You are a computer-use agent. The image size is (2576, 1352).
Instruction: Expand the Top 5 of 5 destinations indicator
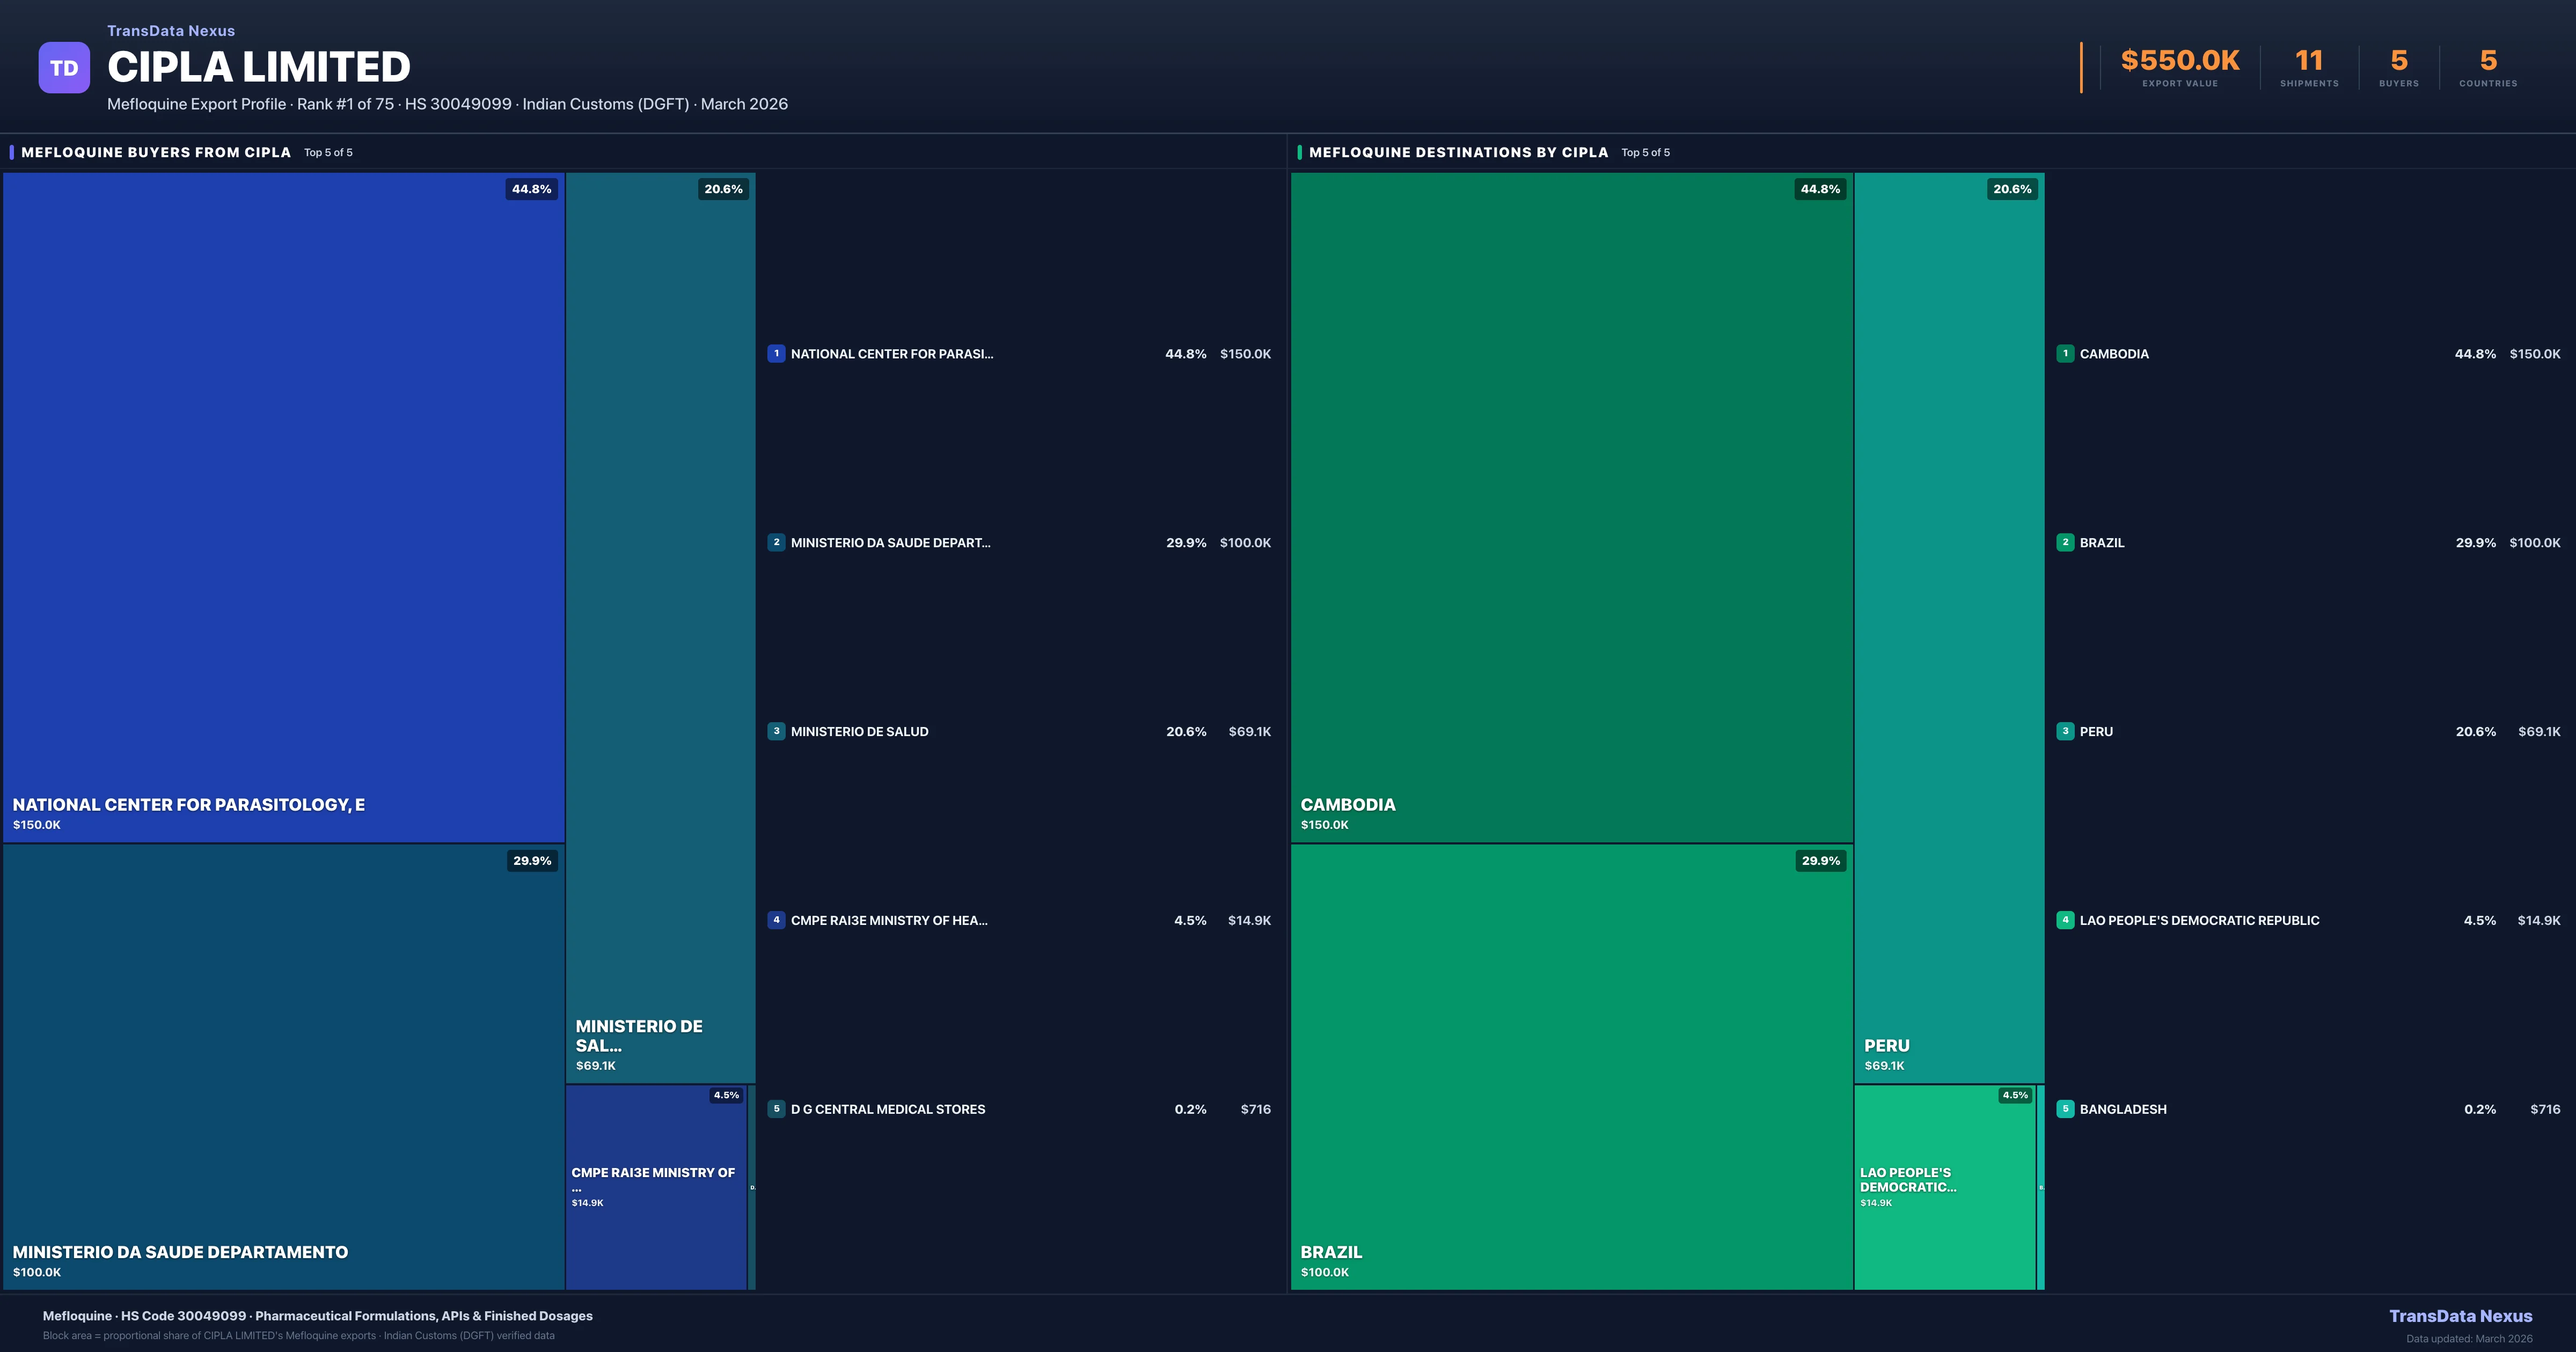[1645, 152]
